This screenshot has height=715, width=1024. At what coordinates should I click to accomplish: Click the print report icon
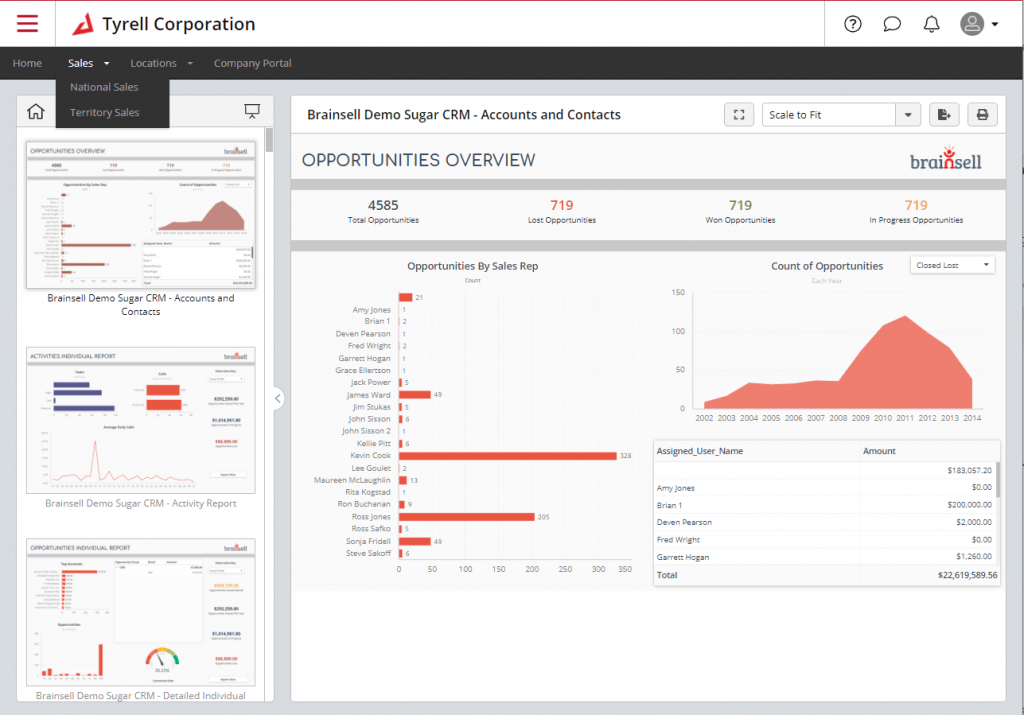[x=982, y=115]
